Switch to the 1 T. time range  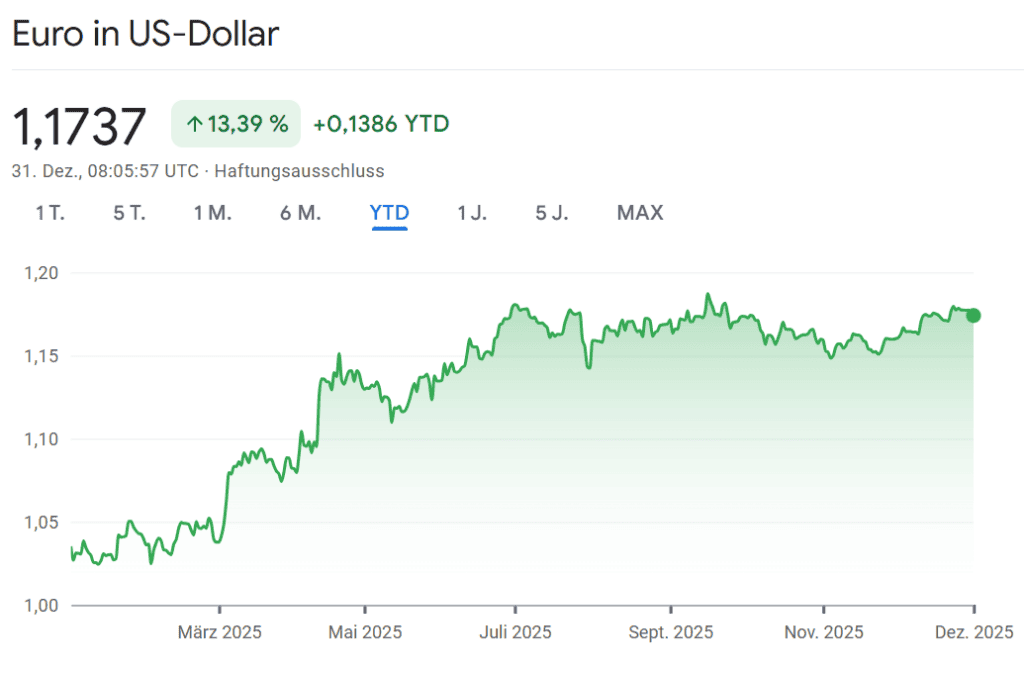tap(50, 213)
